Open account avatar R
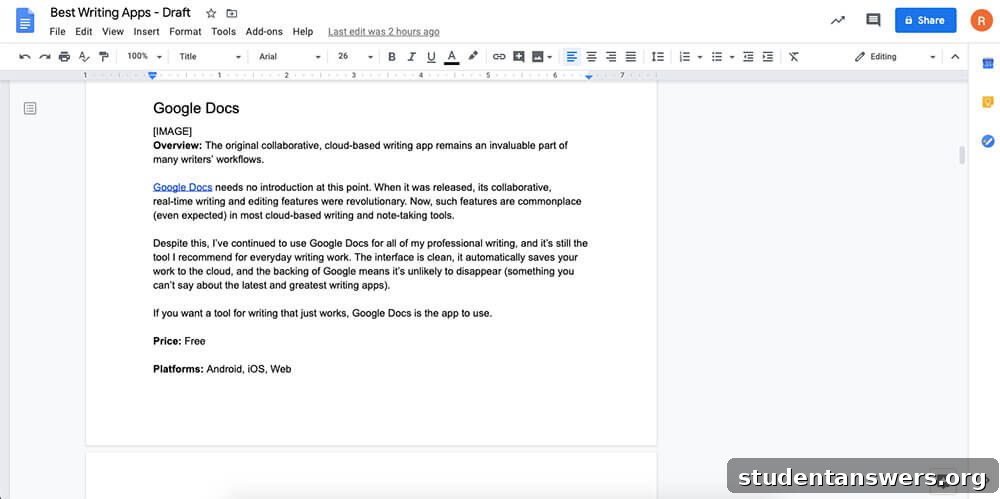The image size is (1000, 499). coord(982,20)
